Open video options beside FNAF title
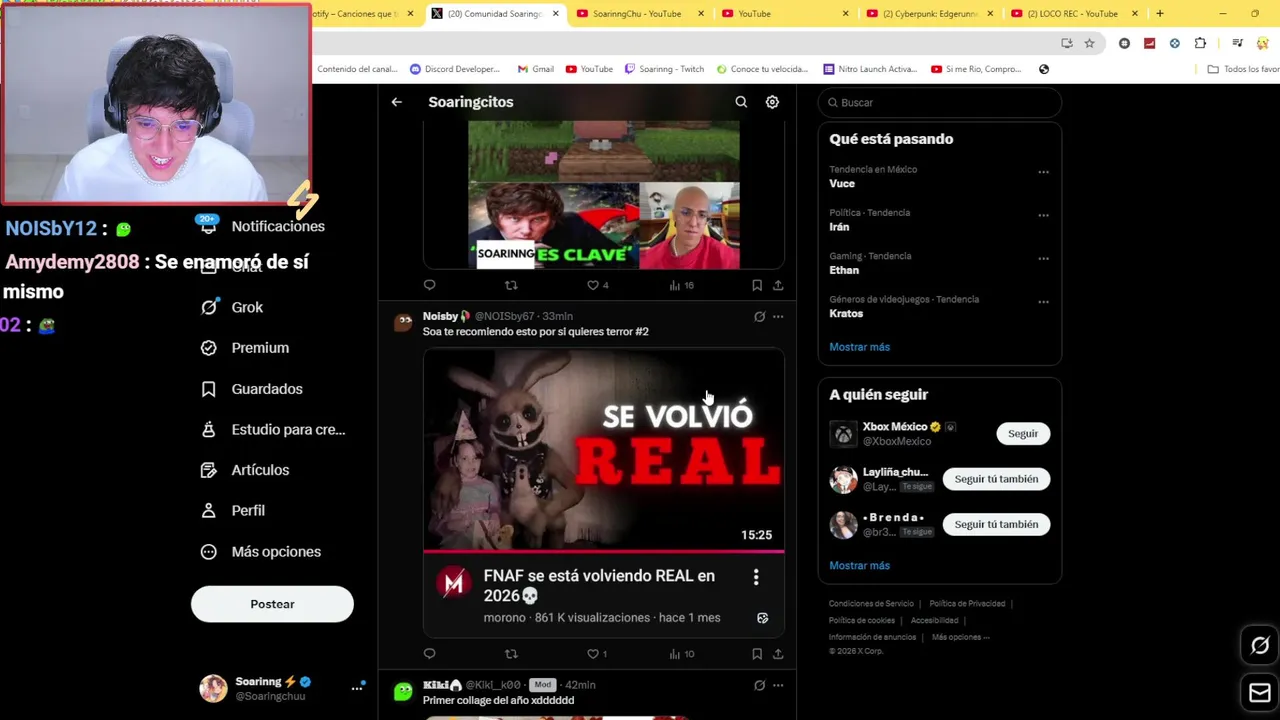 [756, 577]
